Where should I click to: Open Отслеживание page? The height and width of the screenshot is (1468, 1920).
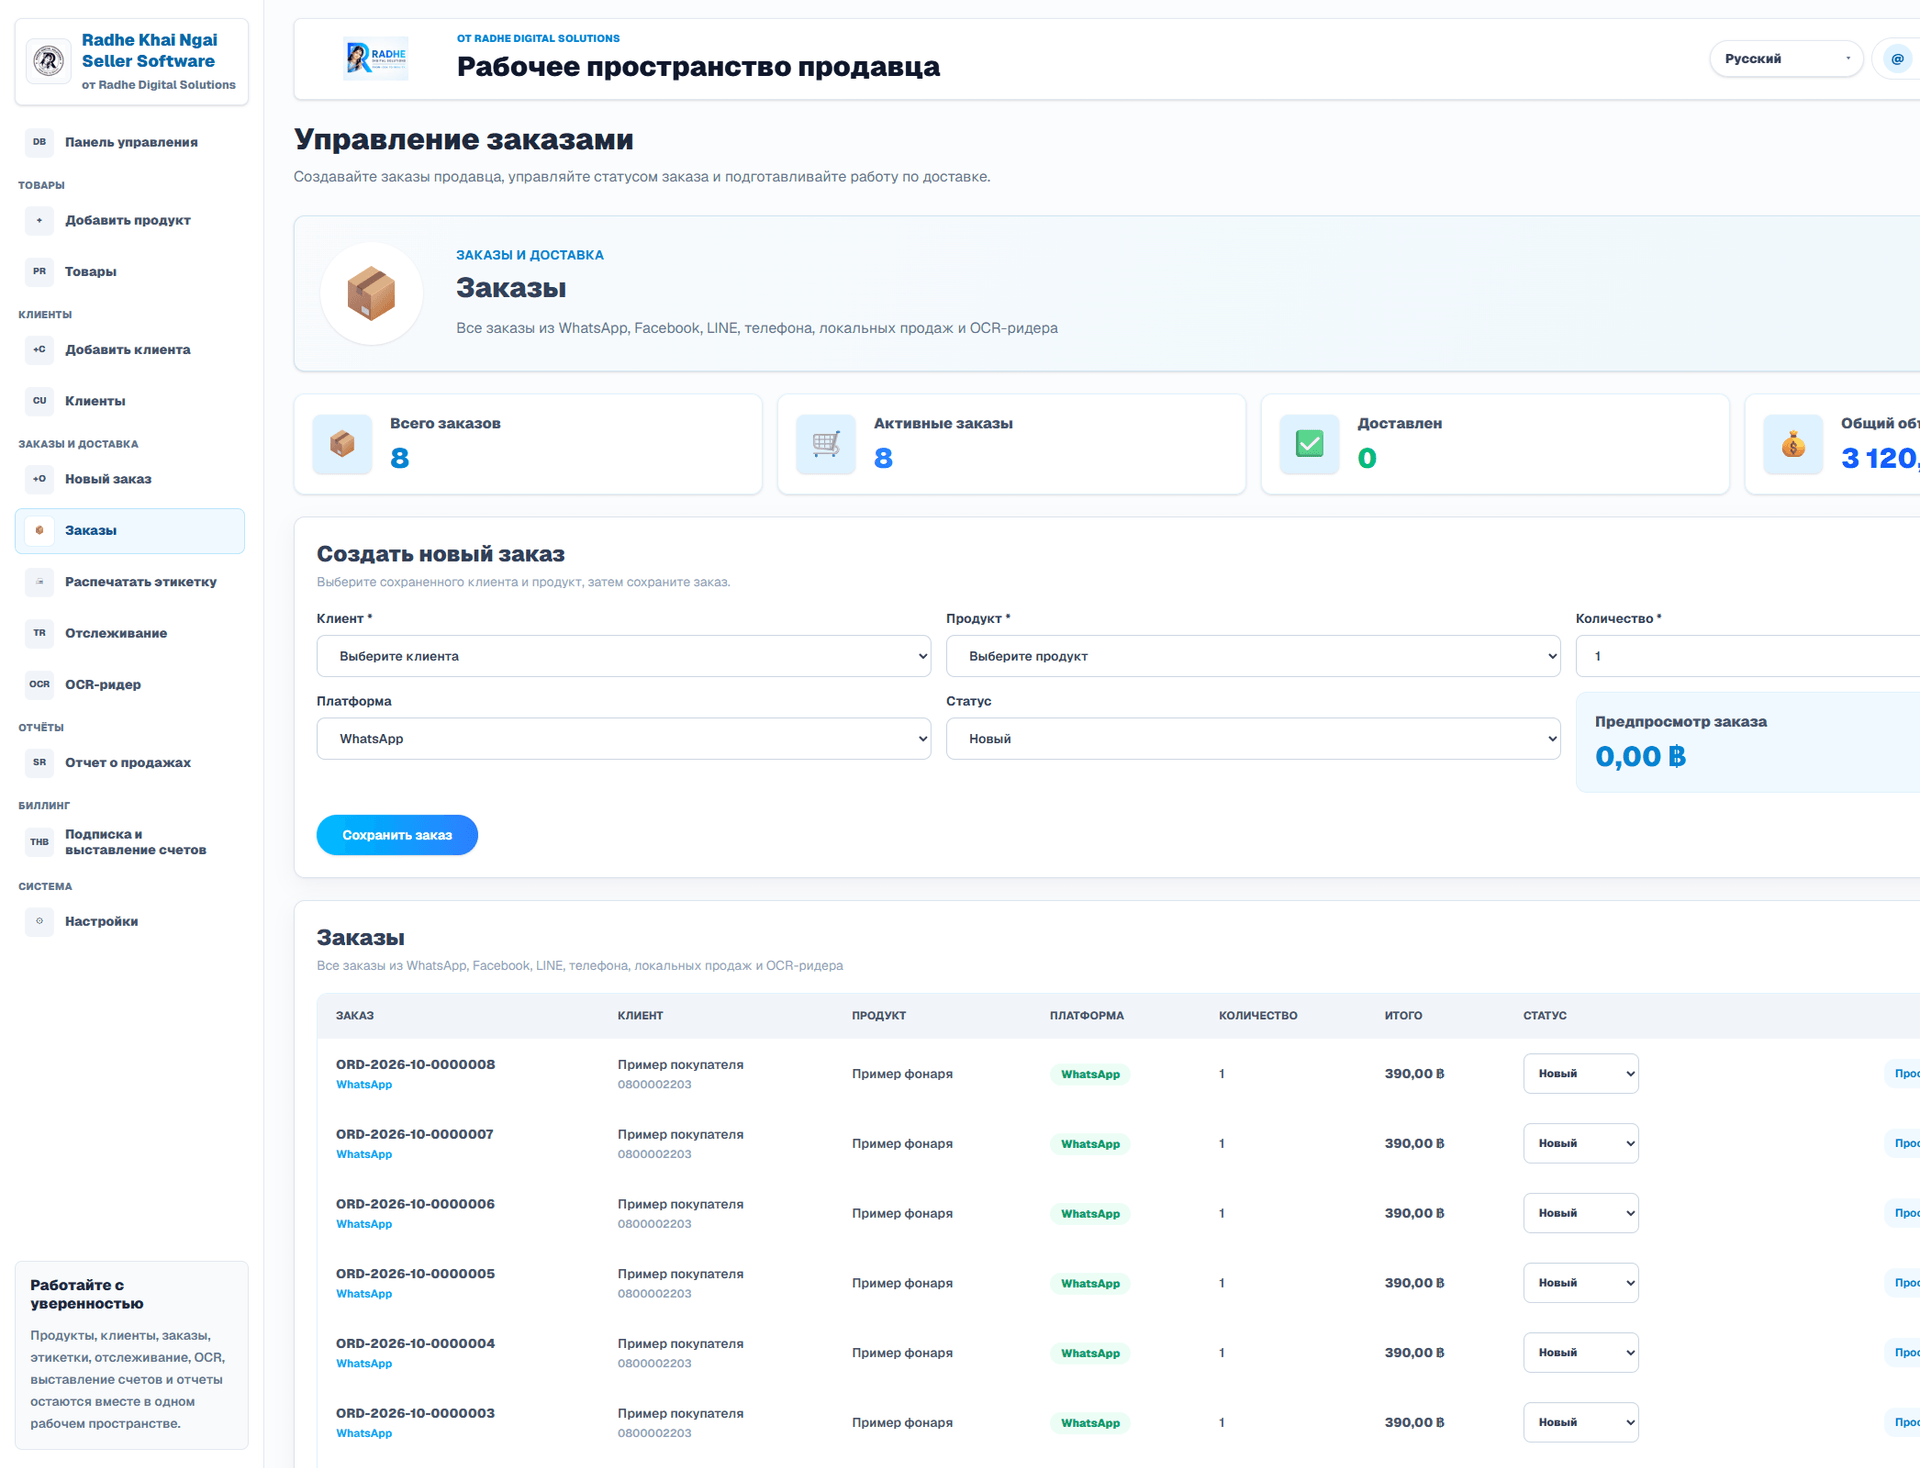(x=130, y=633)
